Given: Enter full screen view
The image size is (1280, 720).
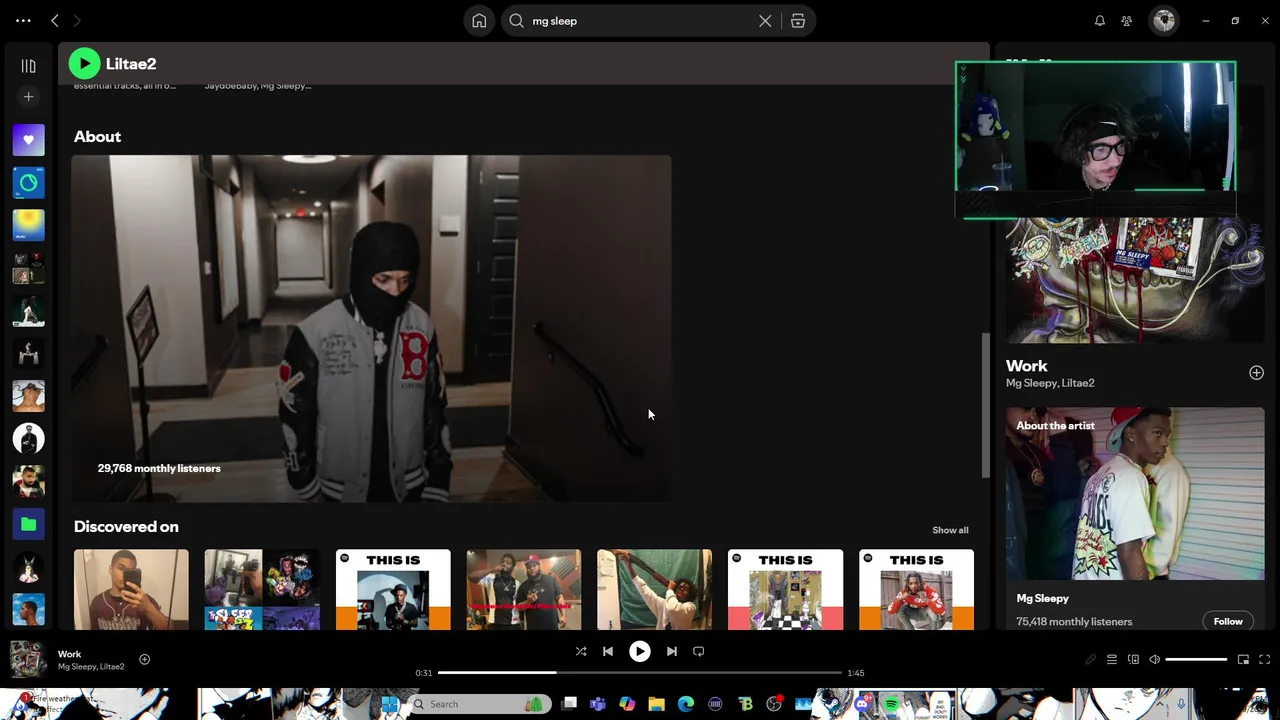Looking at the screenshot, I should [x=1265, y=659].
